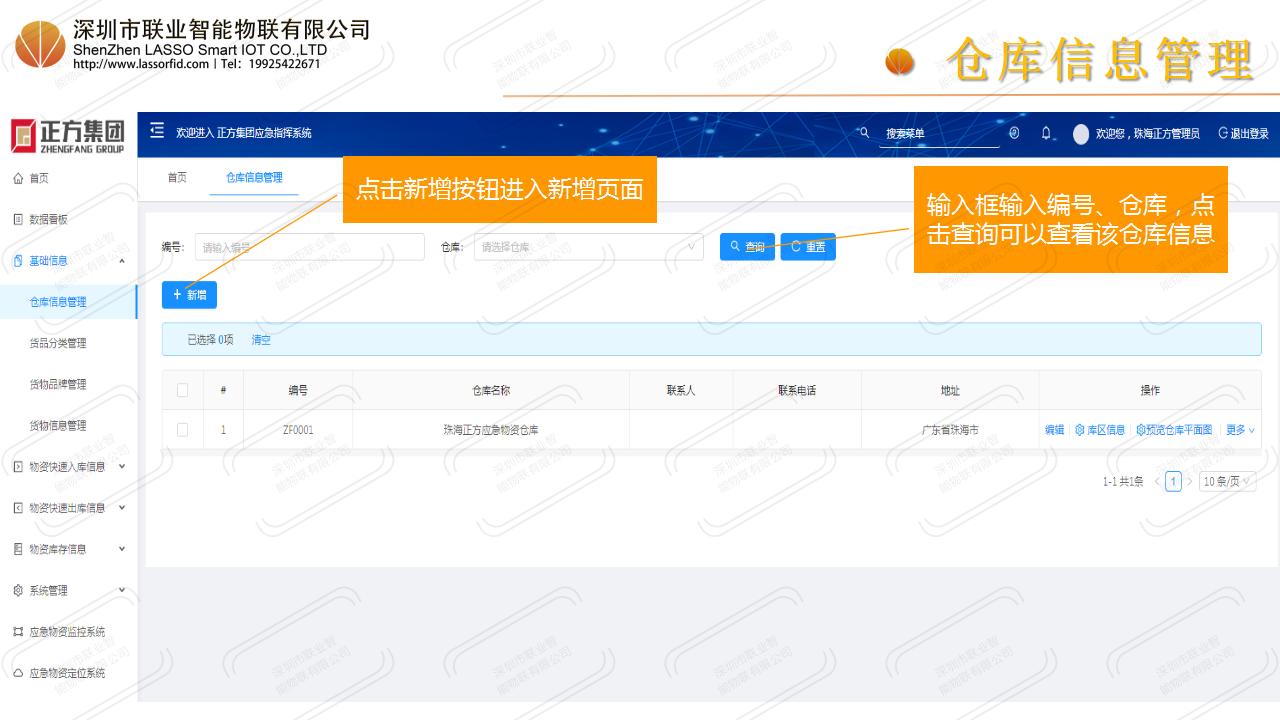1280x720 pixels.
Task: Click the user avatar icon
Action: [1080, 134]
